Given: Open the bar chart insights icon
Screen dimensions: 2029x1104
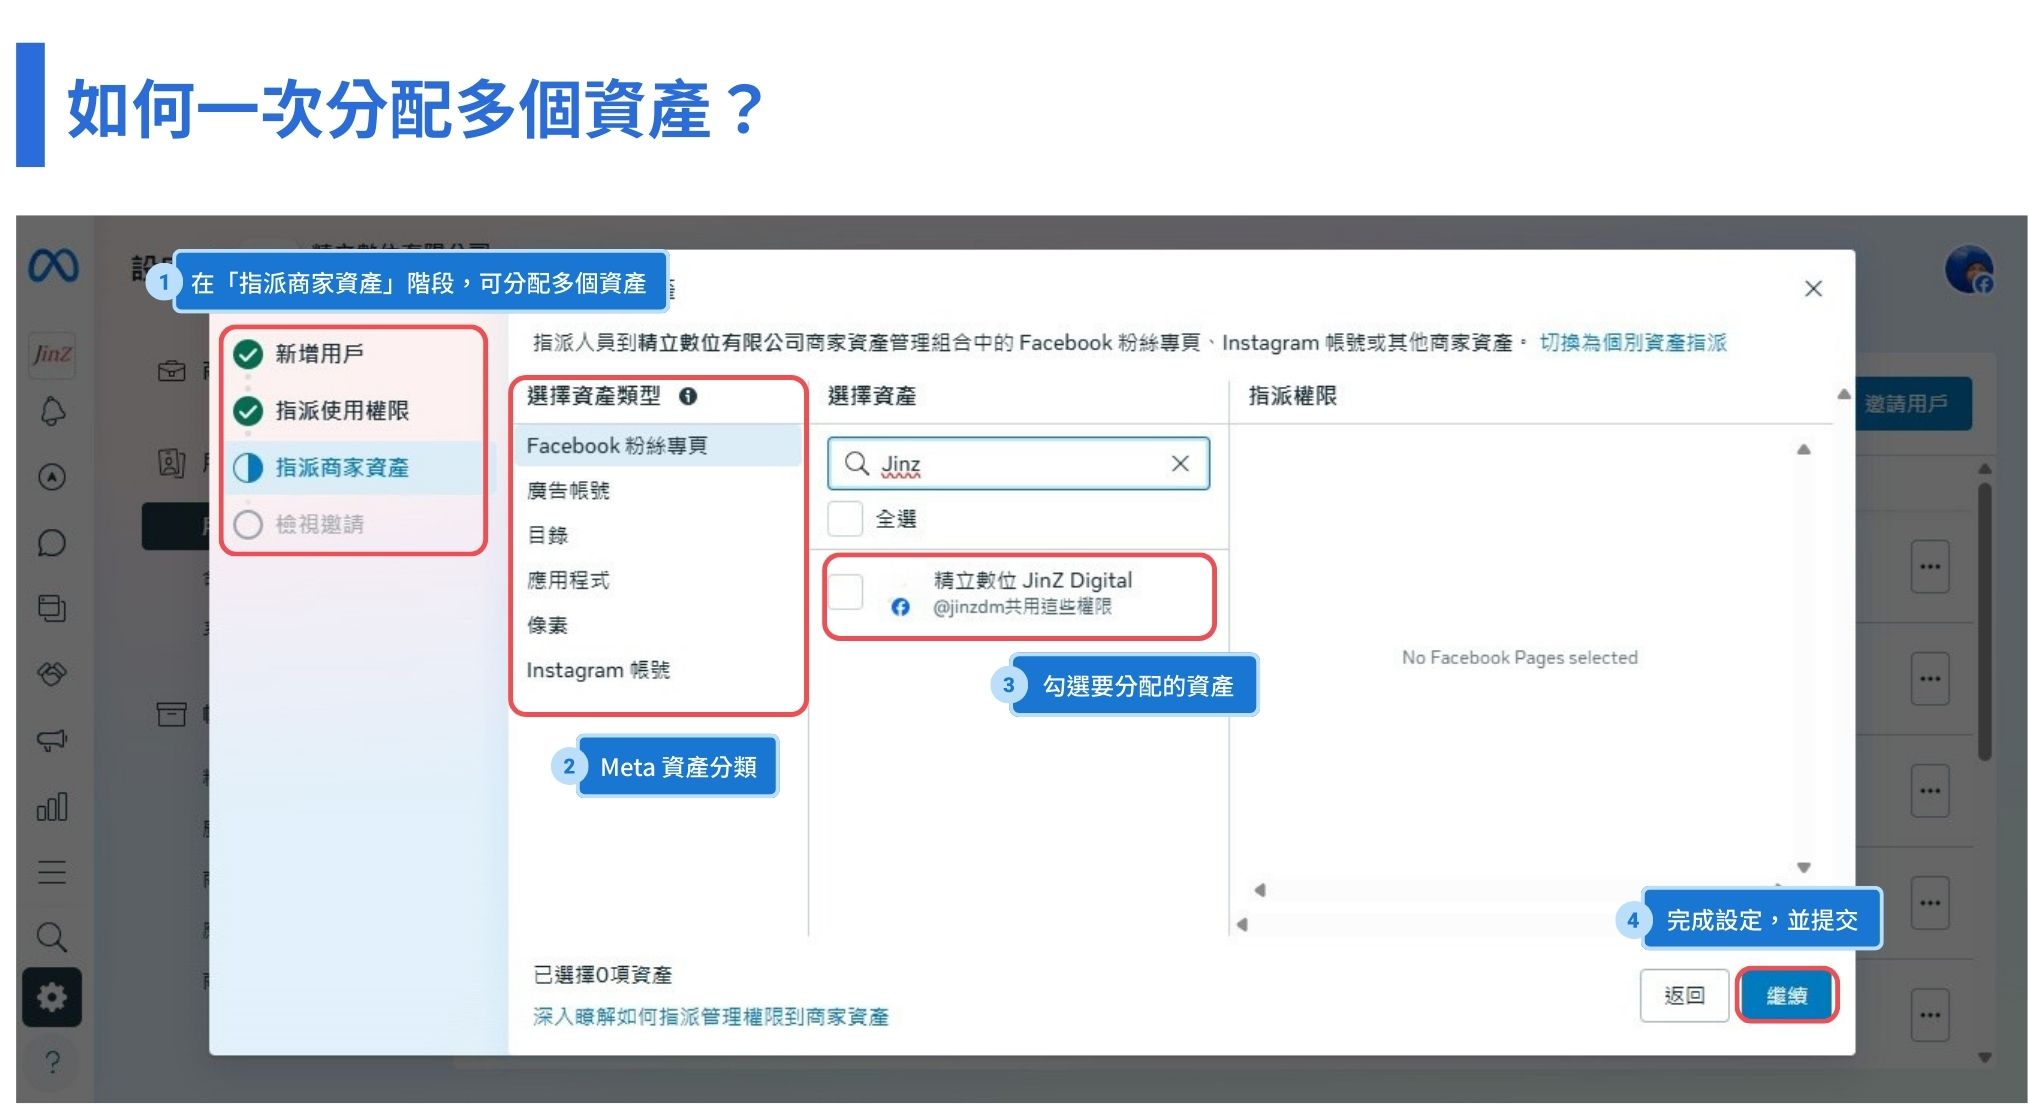Looking at the screenshot, I should point(52,807).
